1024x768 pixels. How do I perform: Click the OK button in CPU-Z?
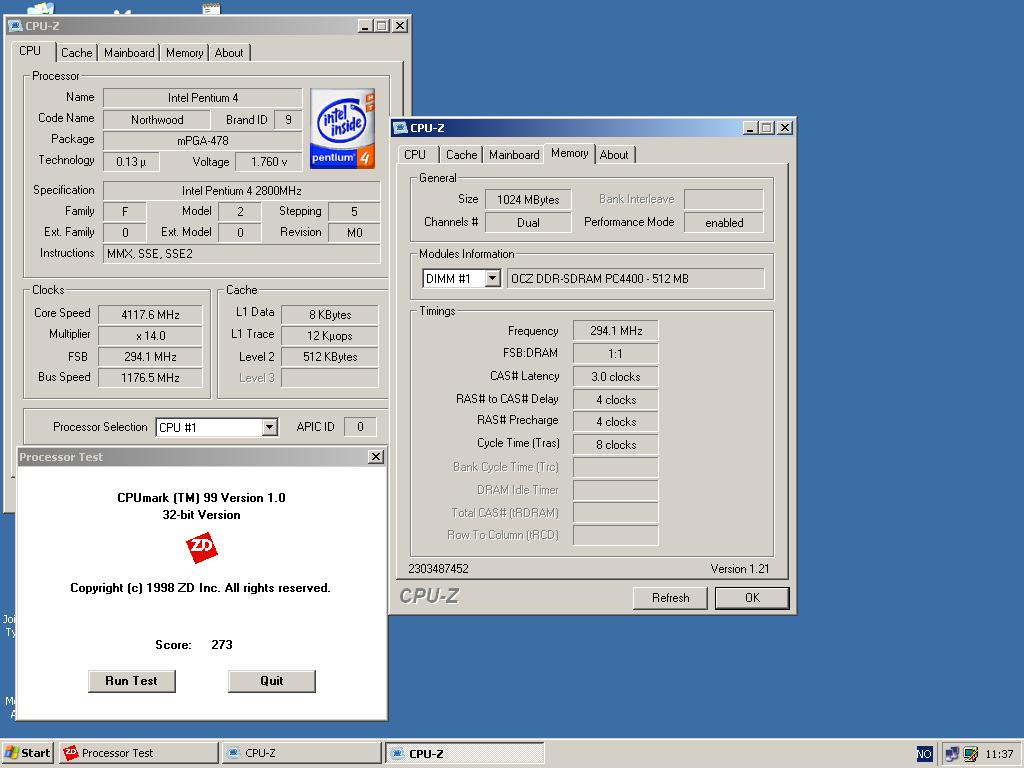[x=752, y=598]
